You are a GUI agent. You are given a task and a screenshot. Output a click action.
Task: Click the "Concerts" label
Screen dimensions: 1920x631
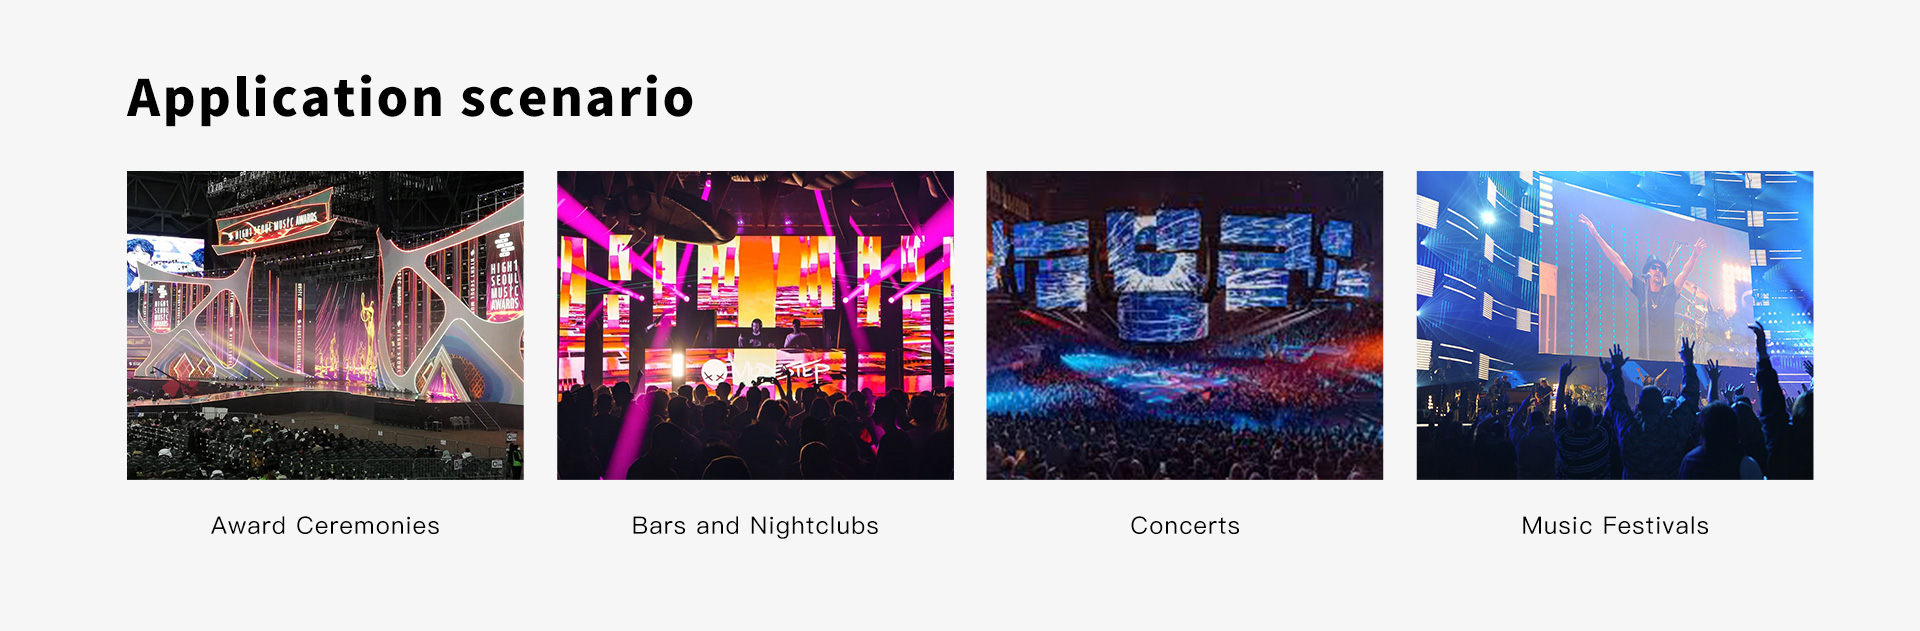pyautogui.click(x=1185, y=526)
